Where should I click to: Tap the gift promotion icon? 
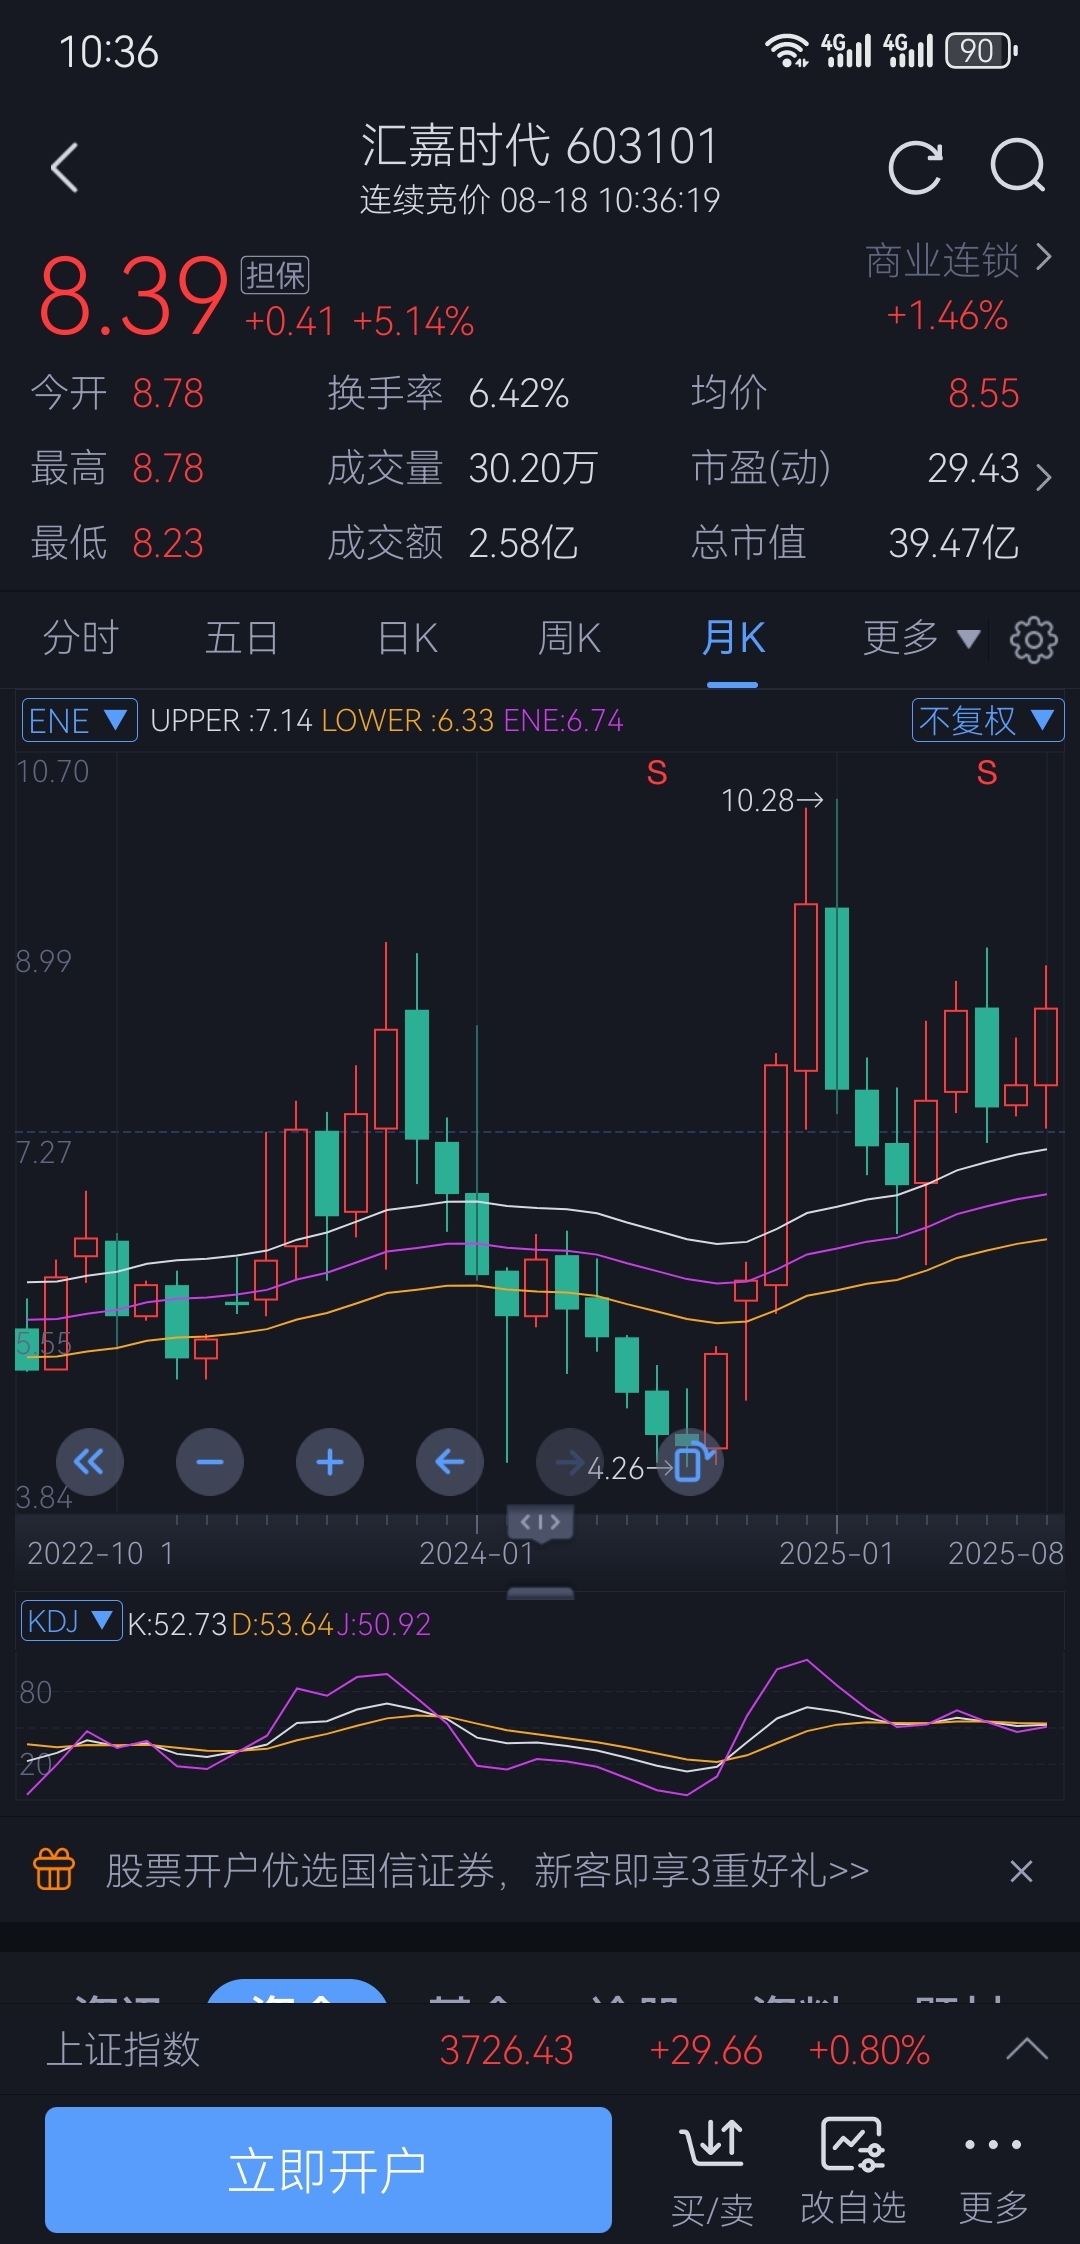pos(54,1869)
